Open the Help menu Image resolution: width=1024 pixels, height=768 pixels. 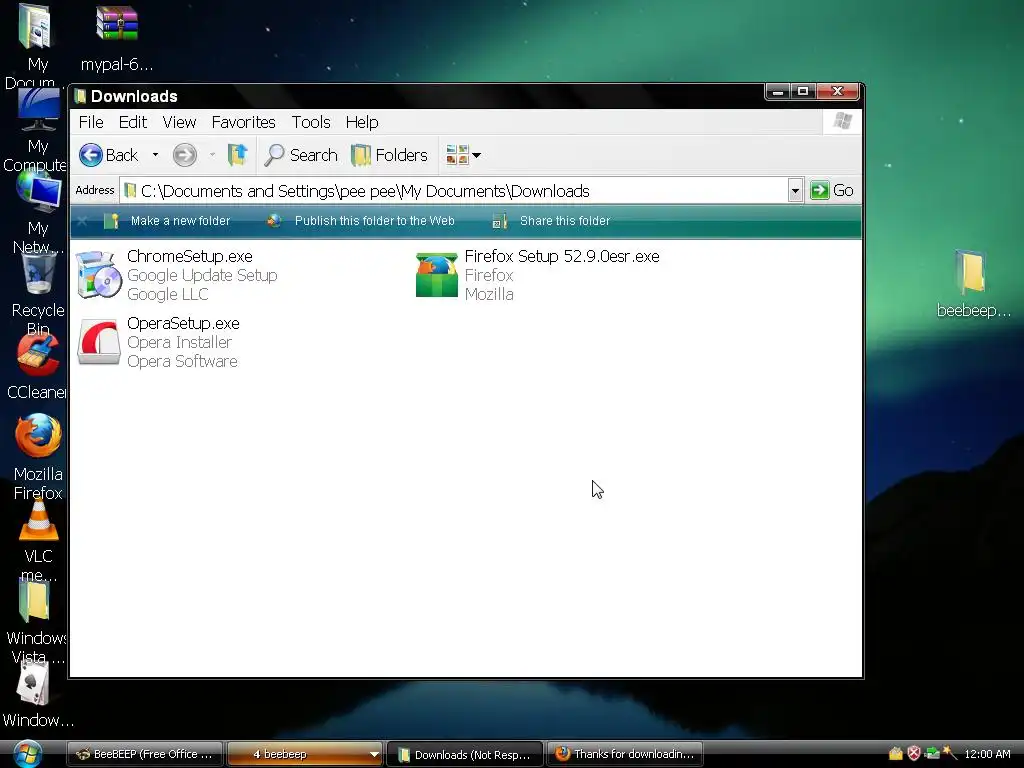coord(362,122)
